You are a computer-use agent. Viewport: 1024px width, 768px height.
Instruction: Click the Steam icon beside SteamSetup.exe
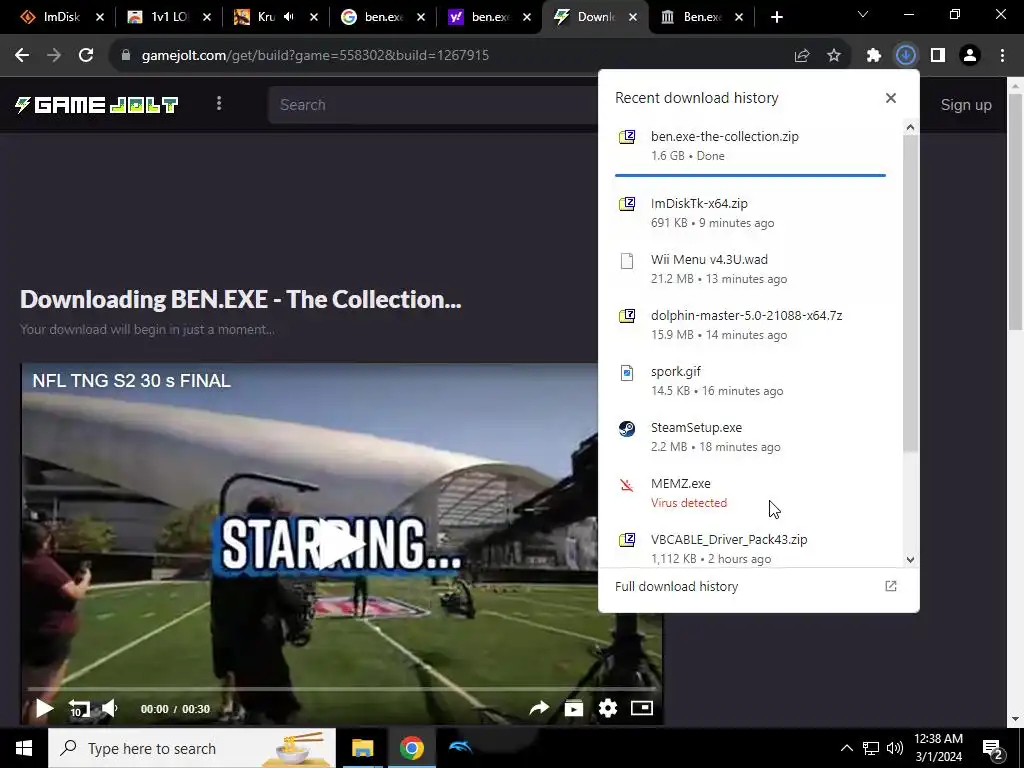627,428
